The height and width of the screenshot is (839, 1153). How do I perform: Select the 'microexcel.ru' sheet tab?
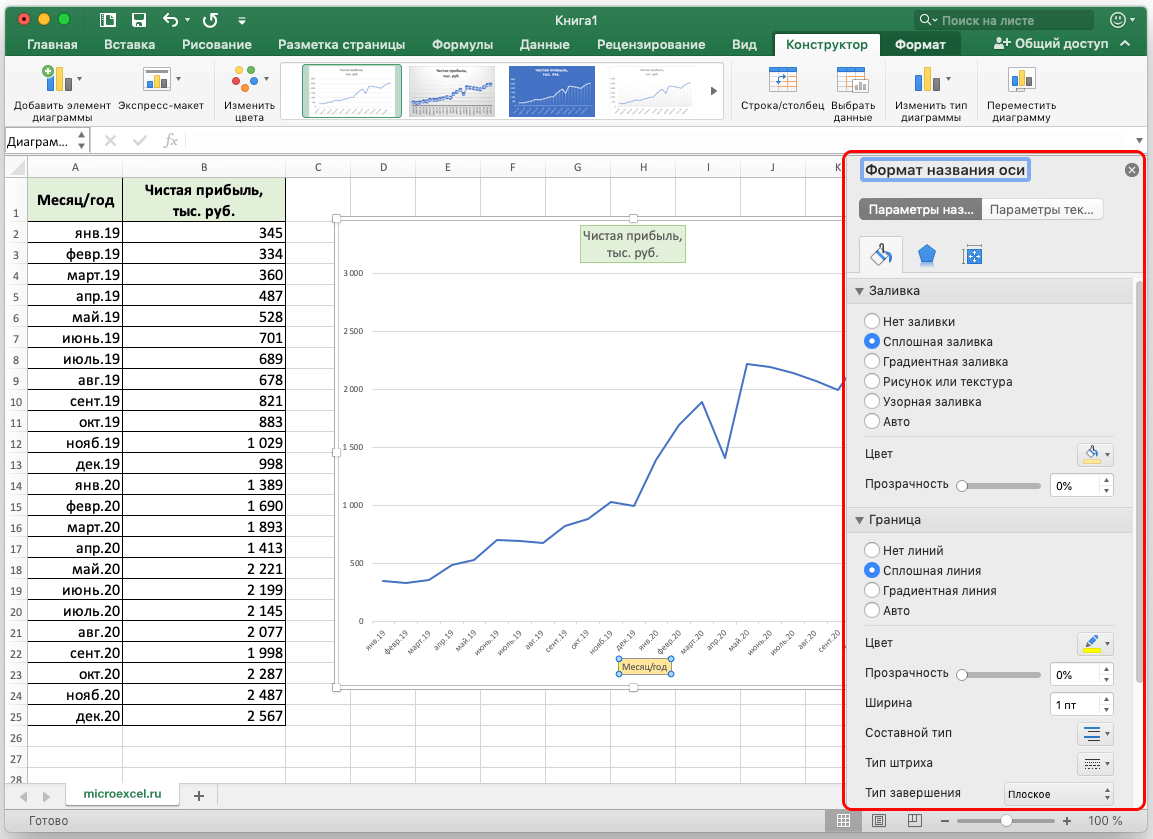(x=122, y=794)
